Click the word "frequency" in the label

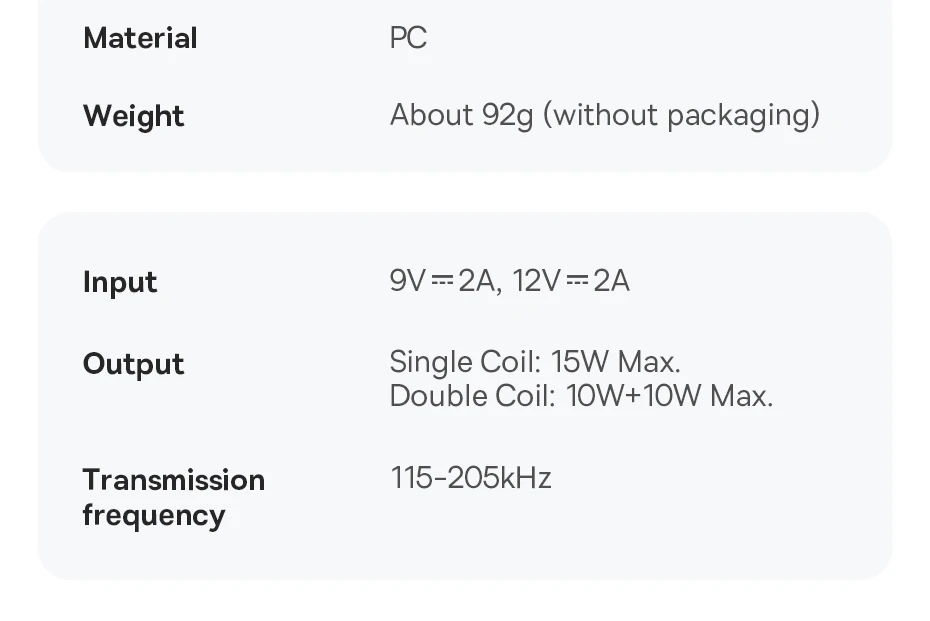pos(153,516)
